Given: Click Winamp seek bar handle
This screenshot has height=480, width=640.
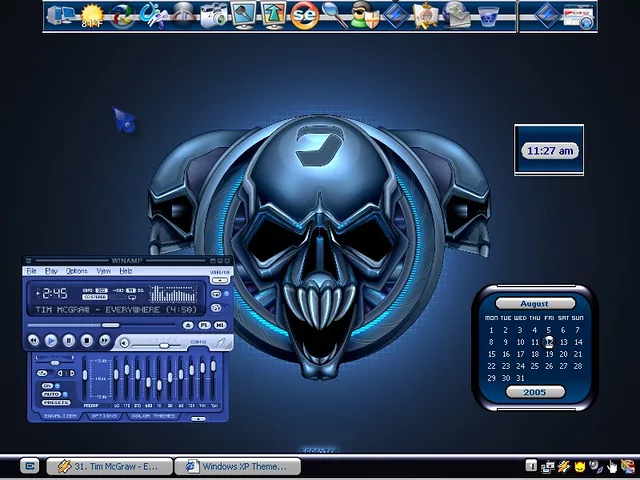Looking at the screenshot, I should [110, 325].
